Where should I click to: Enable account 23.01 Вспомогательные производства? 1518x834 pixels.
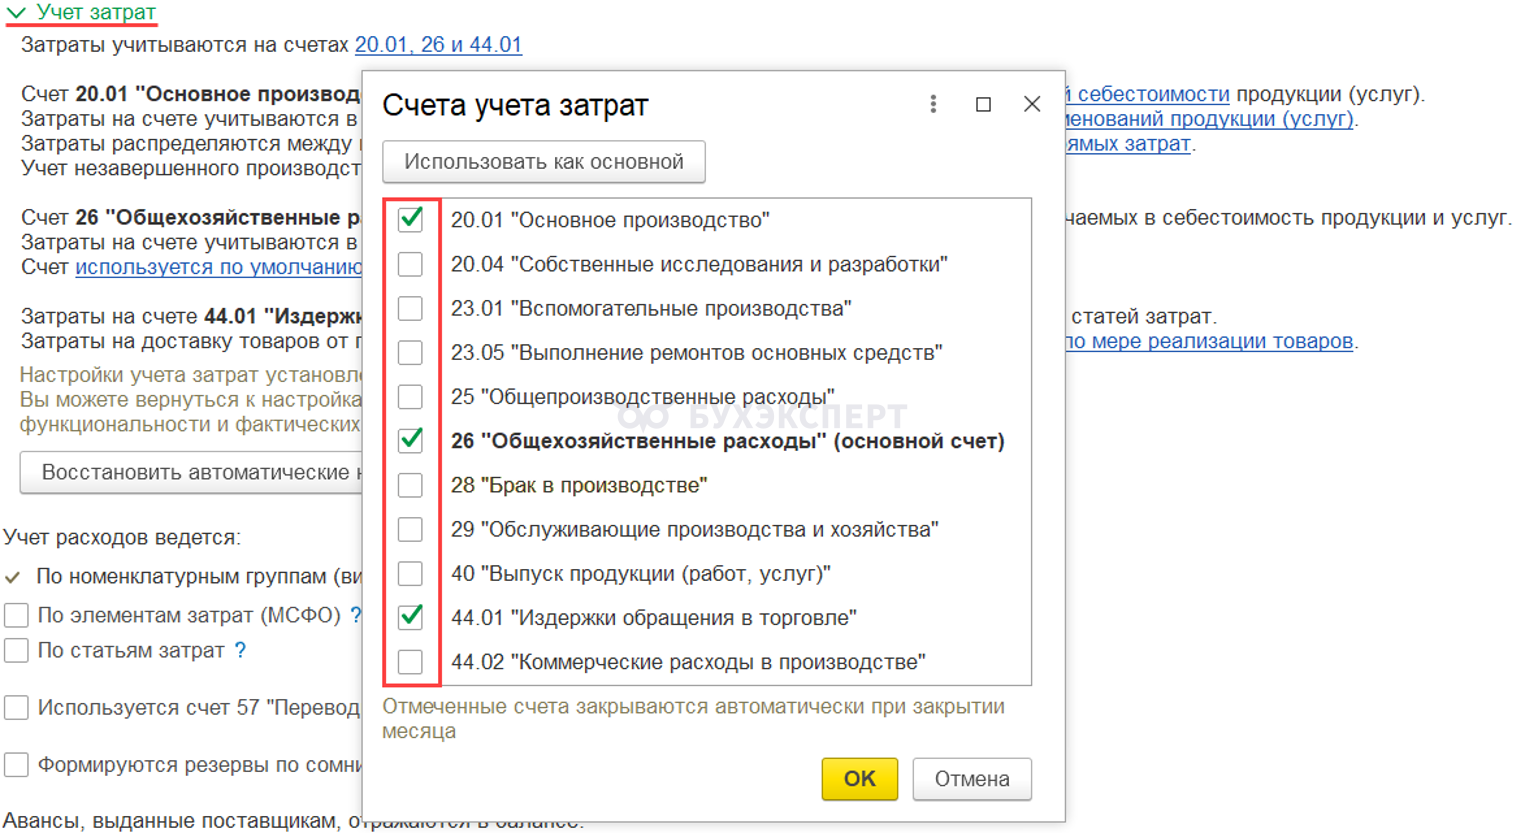pos(410,308)
